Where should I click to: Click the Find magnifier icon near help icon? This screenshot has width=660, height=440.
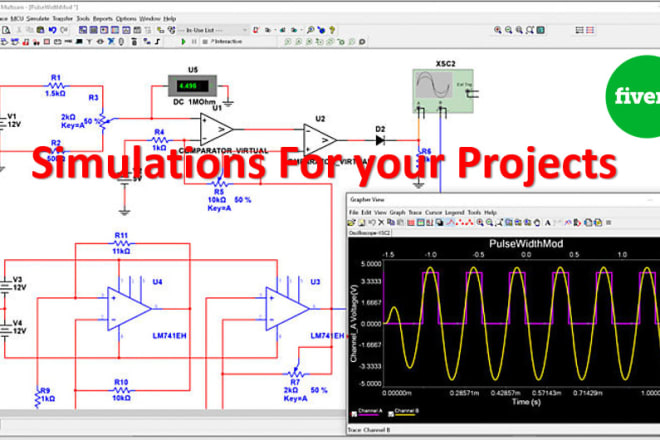310,30
